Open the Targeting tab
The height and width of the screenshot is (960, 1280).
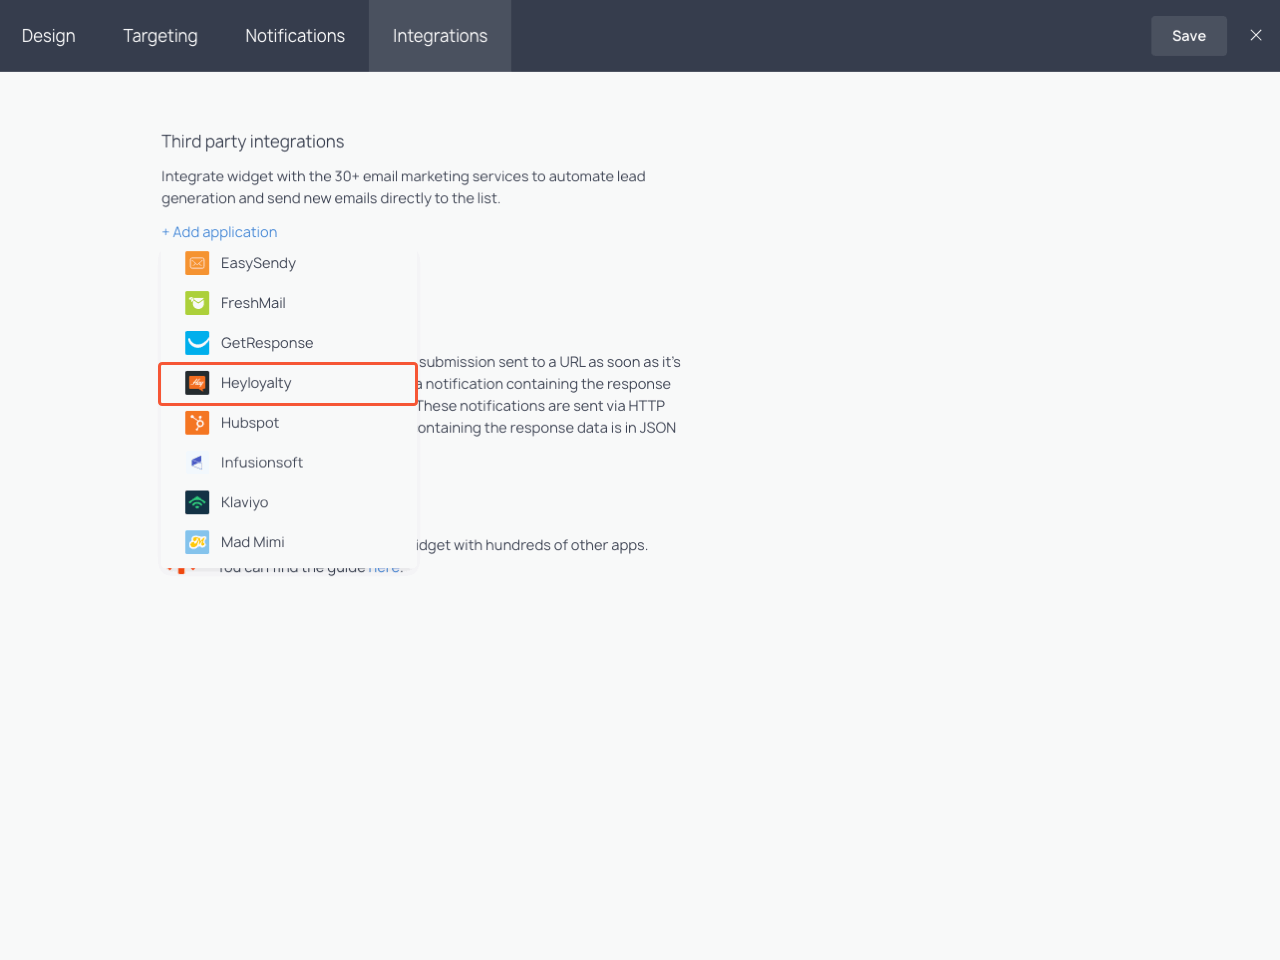160,35
